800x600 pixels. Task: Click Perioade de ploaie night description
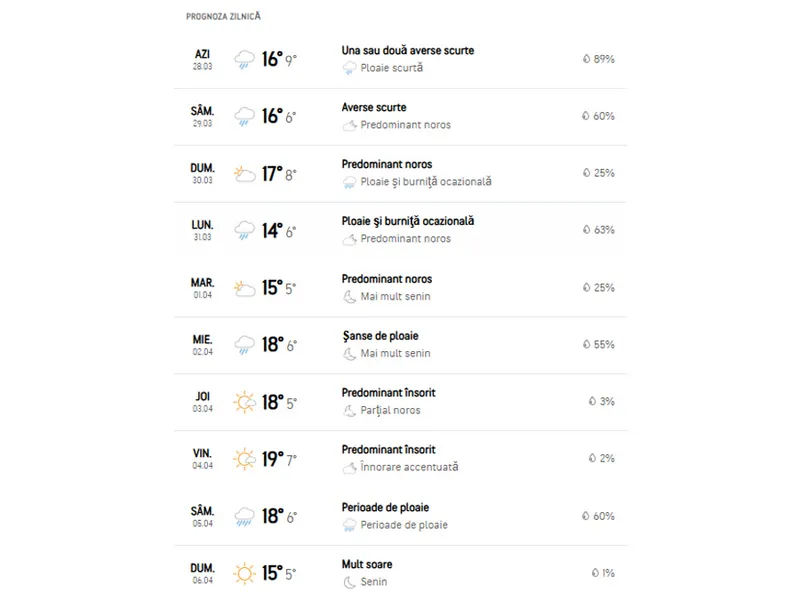pos(404,525)
